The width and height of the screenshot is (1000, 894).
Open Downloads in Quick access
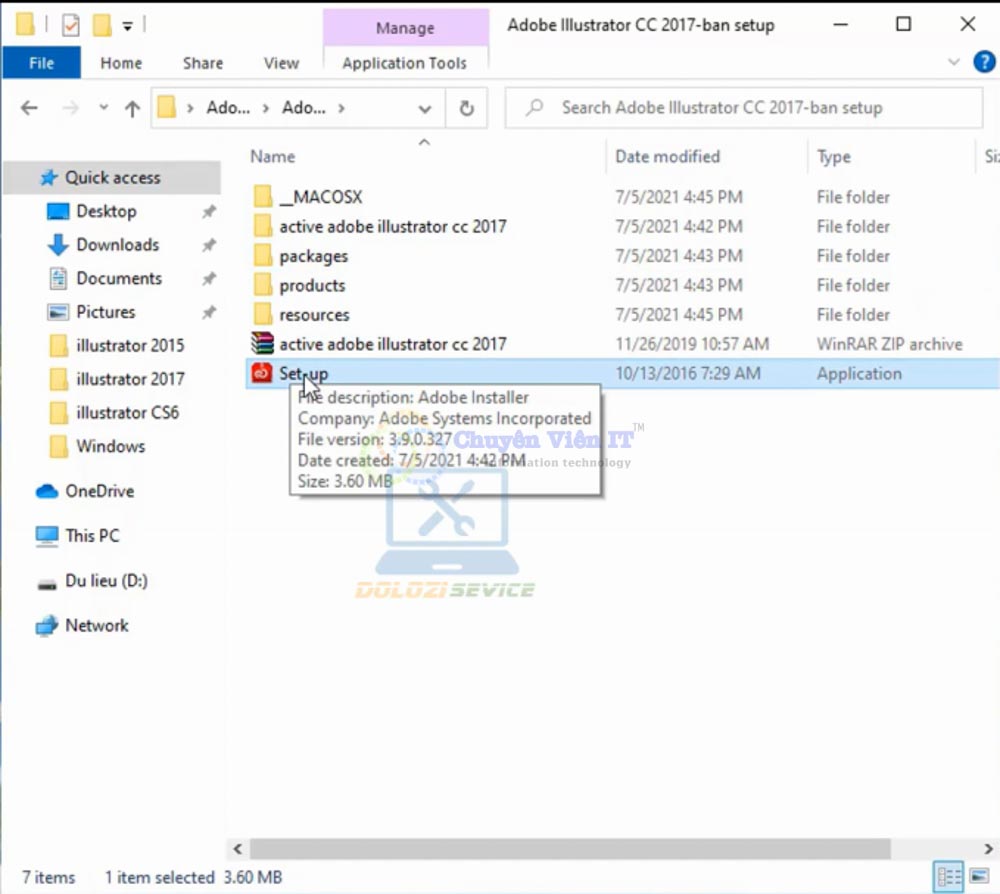coord(117,245)
